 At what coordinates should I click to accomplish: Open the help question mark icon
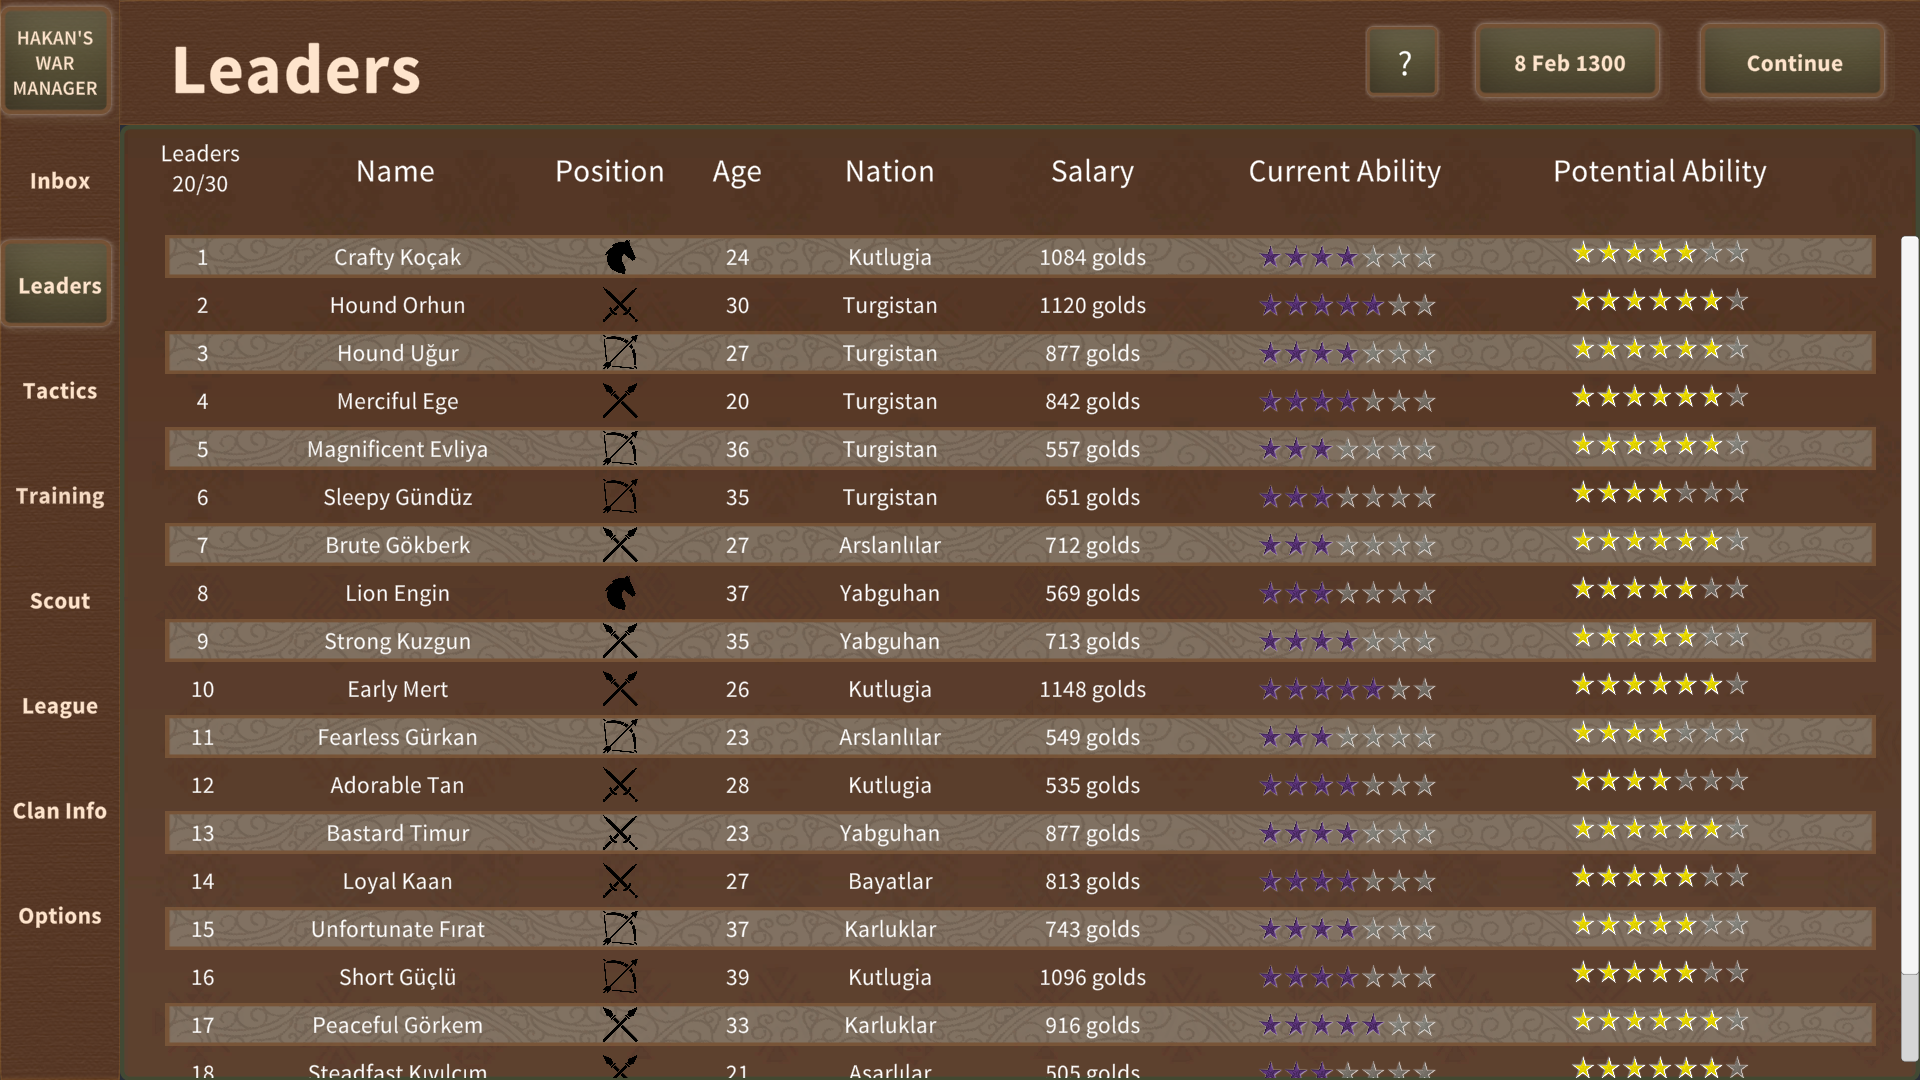pos(1402,61)
